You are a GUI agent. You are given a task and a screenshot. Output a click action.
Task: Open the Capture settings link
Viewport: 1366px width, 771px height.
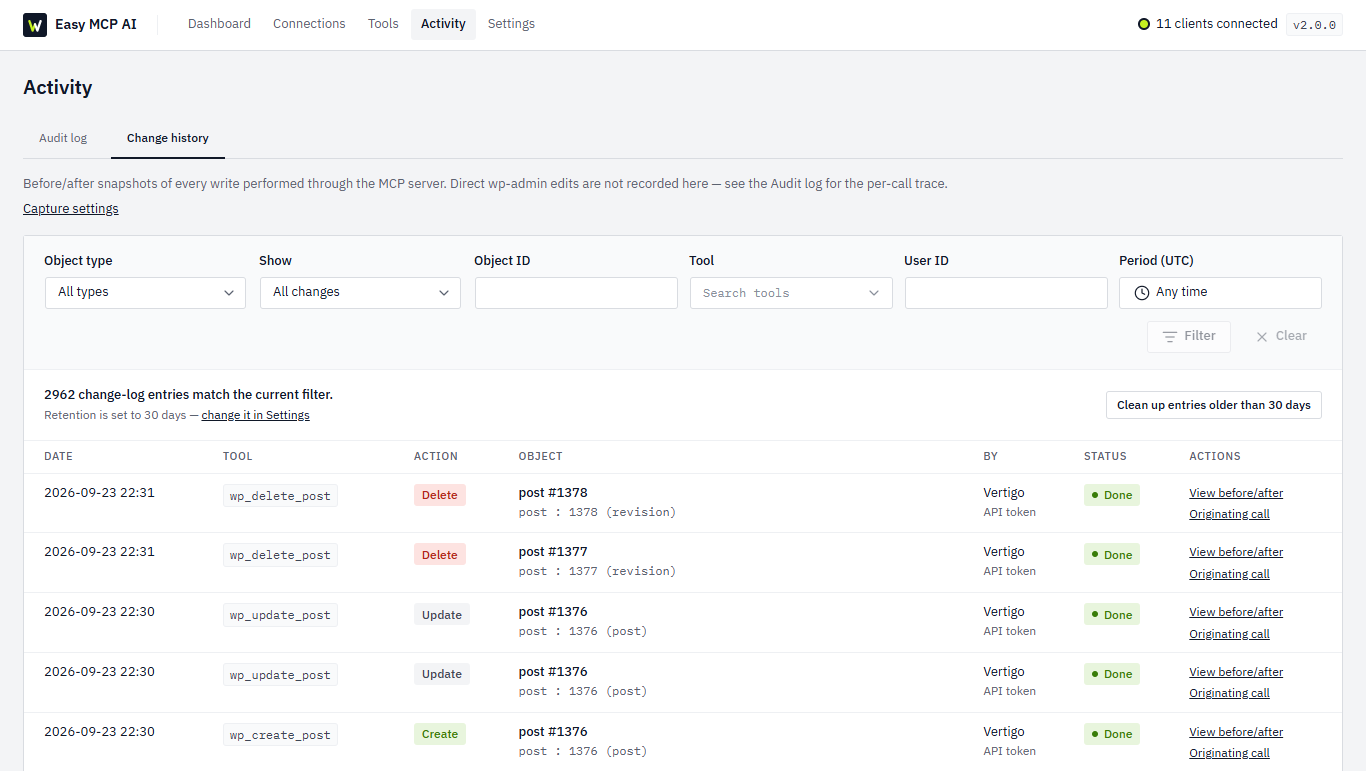coord(71,209)
